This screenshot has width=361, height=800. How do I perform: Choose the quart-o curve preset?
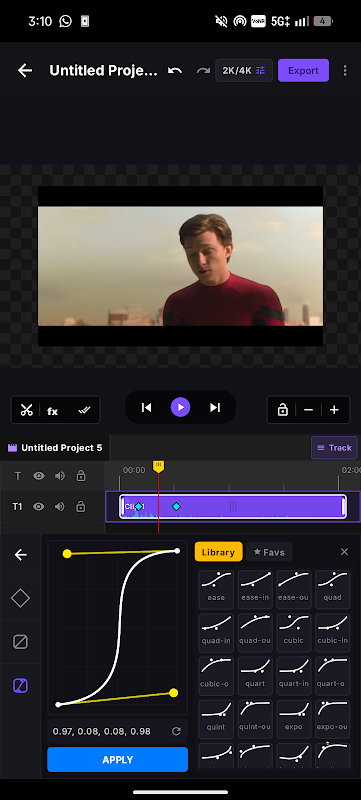(332, 676)
